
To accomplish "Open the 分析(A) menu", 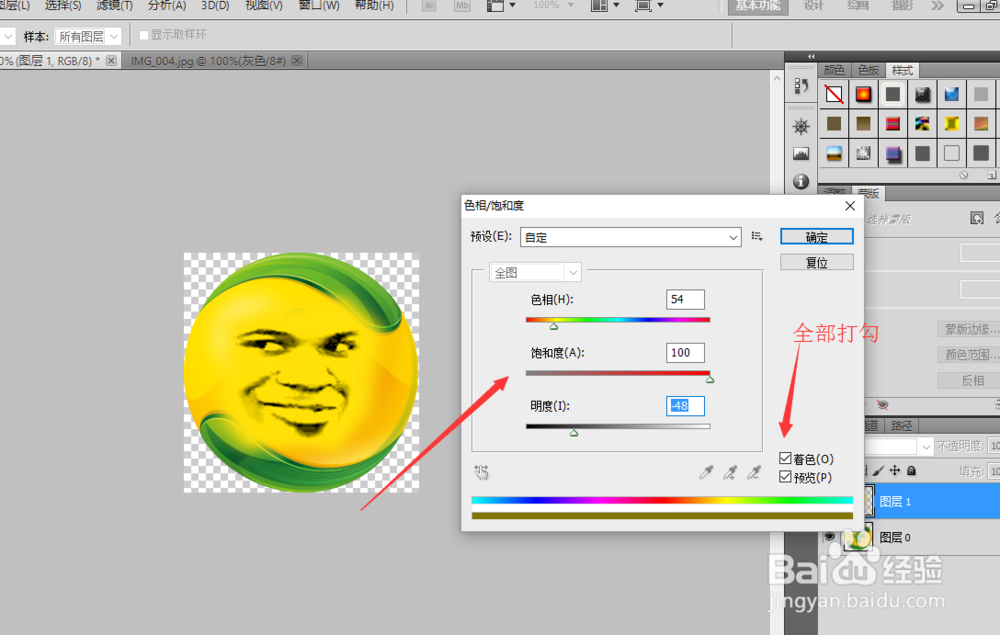I will coord(167,6).
